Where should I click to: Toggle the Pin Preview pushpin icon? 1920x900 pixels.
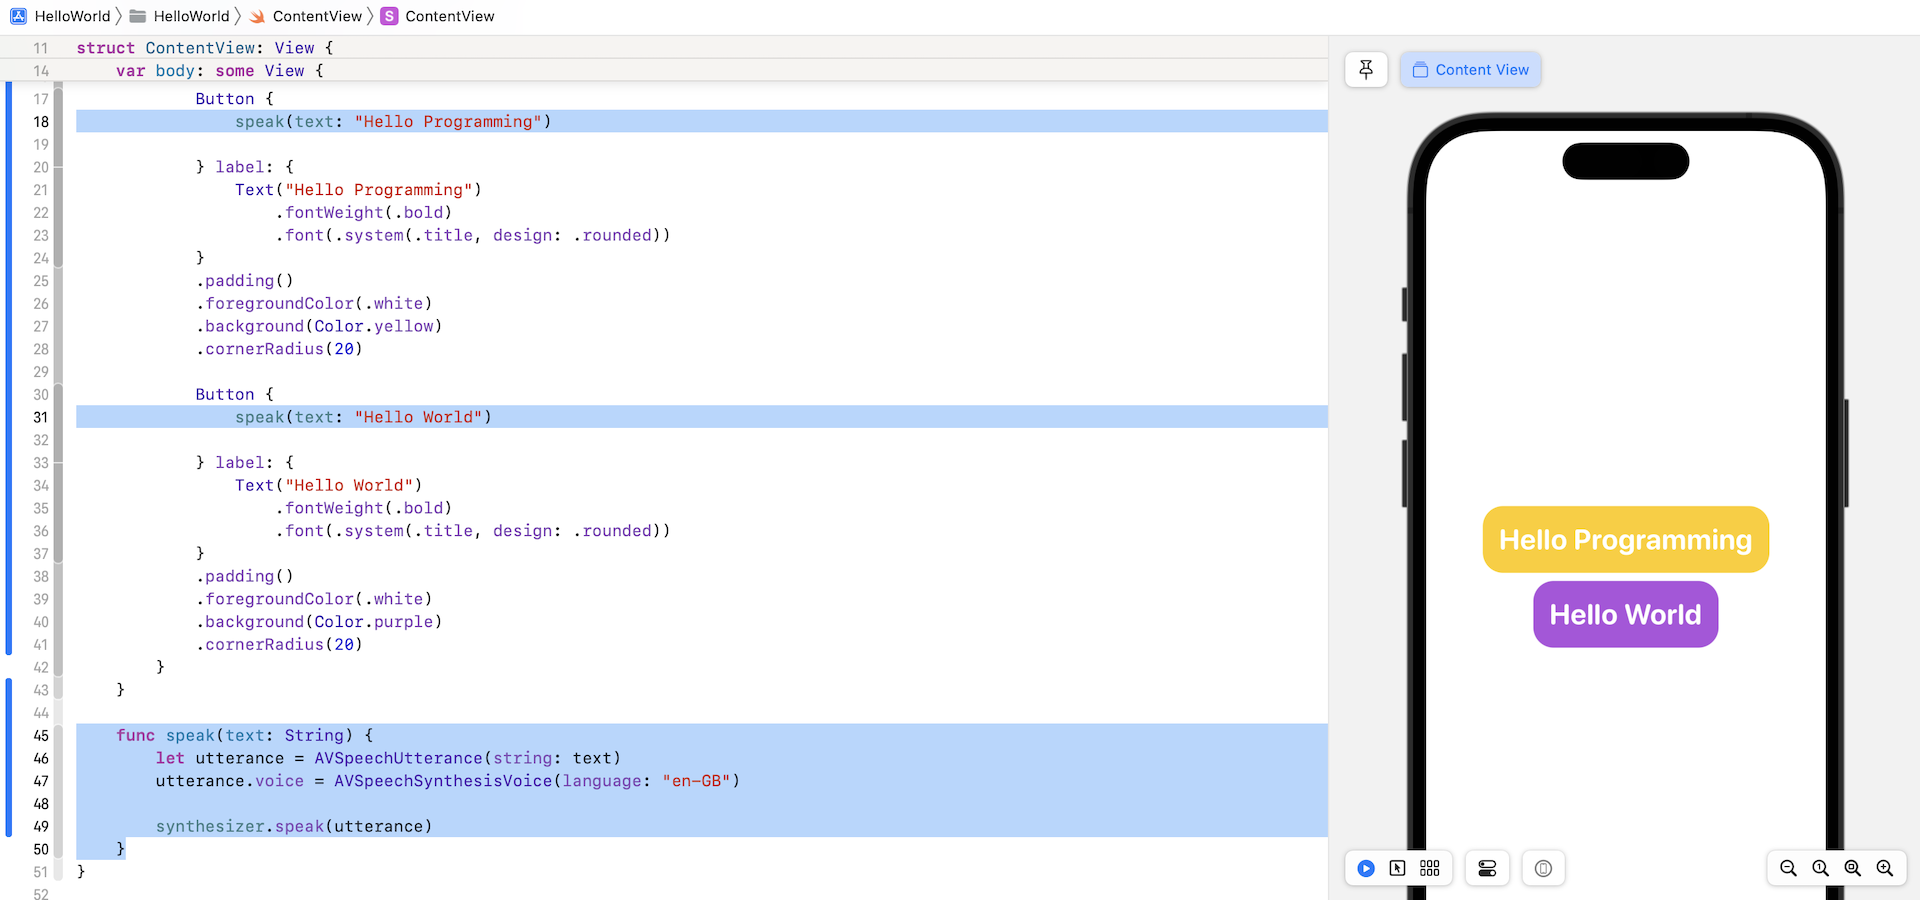[x=1366, y=69]
